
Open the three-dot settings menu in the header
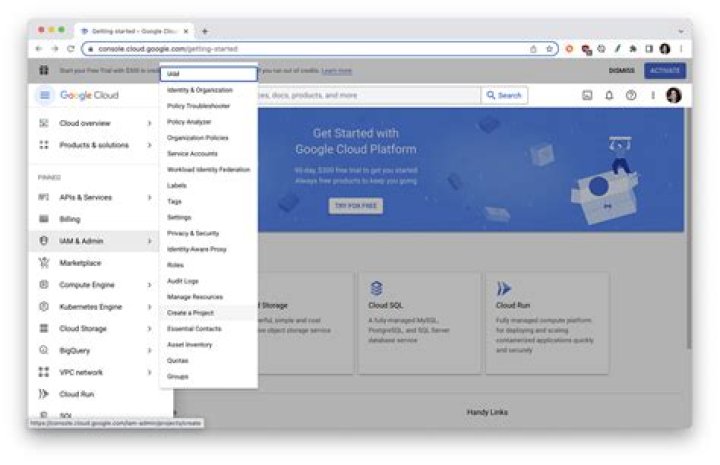click(x=652, y=95)
